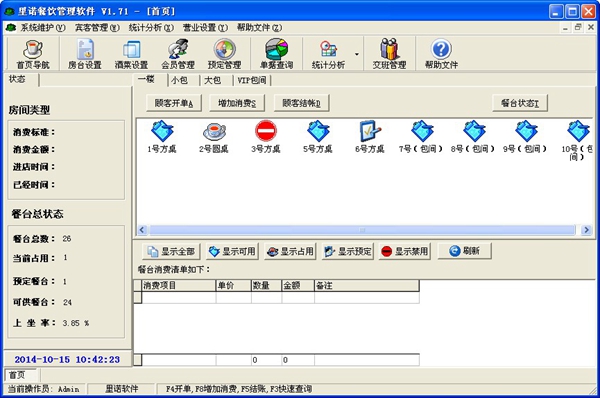Click 顾客结帐D button
Viewport: 600px width, 398px height.
pyautogui.click(x=302, y=103)
